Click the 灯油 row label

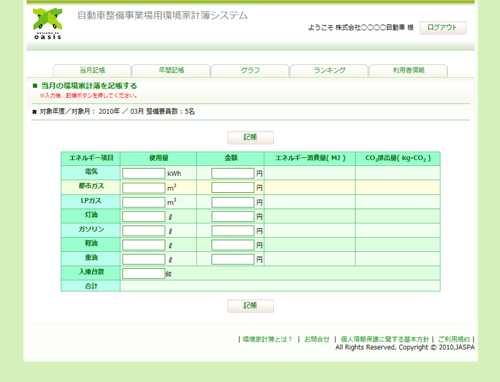pos(91,215)
